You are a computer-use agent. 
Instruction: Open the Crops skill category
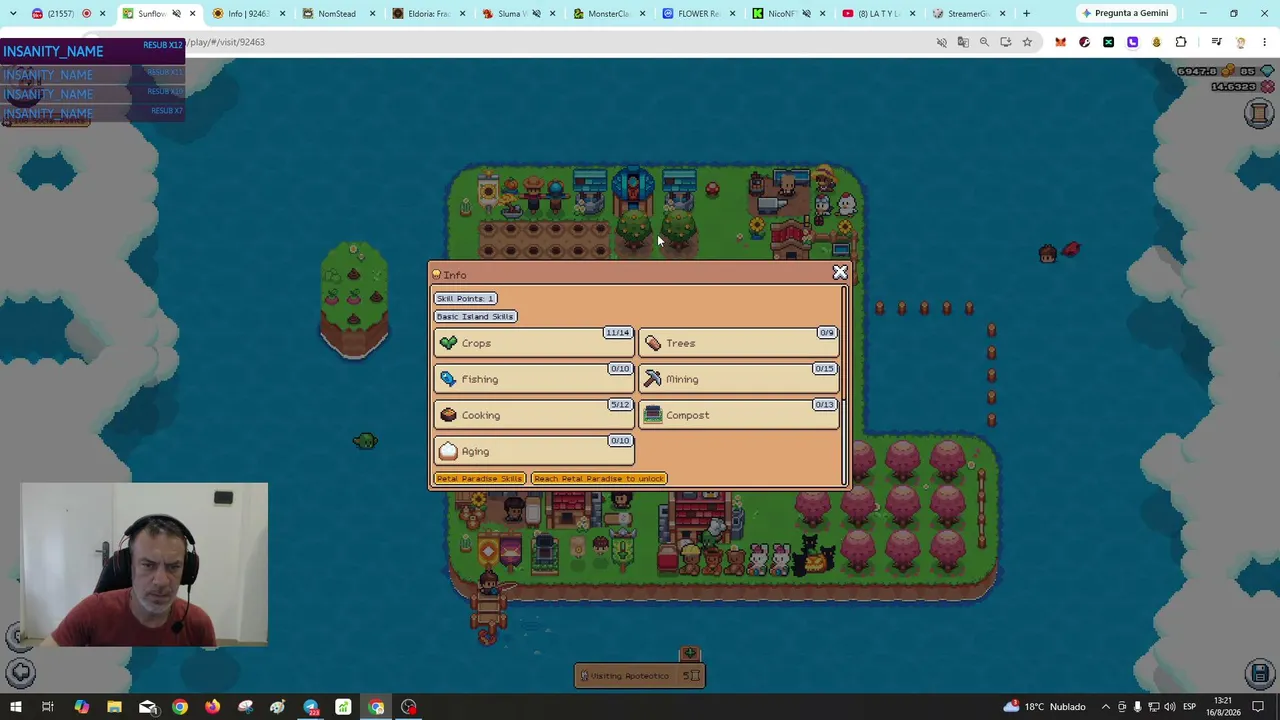click(534, 343)
